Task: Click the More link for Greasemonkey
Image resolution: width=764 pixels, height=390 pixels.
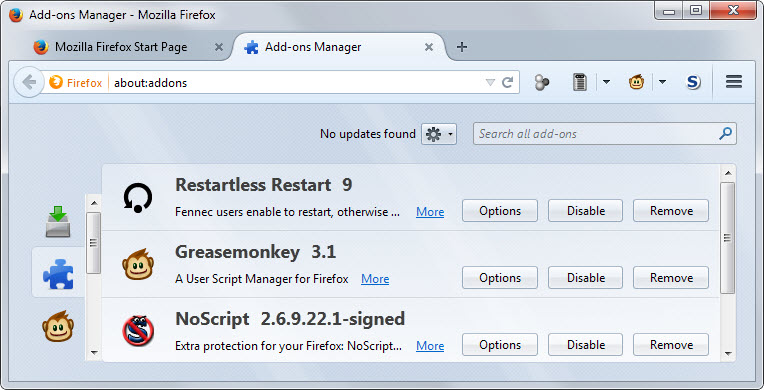Action: coord(375,279)
